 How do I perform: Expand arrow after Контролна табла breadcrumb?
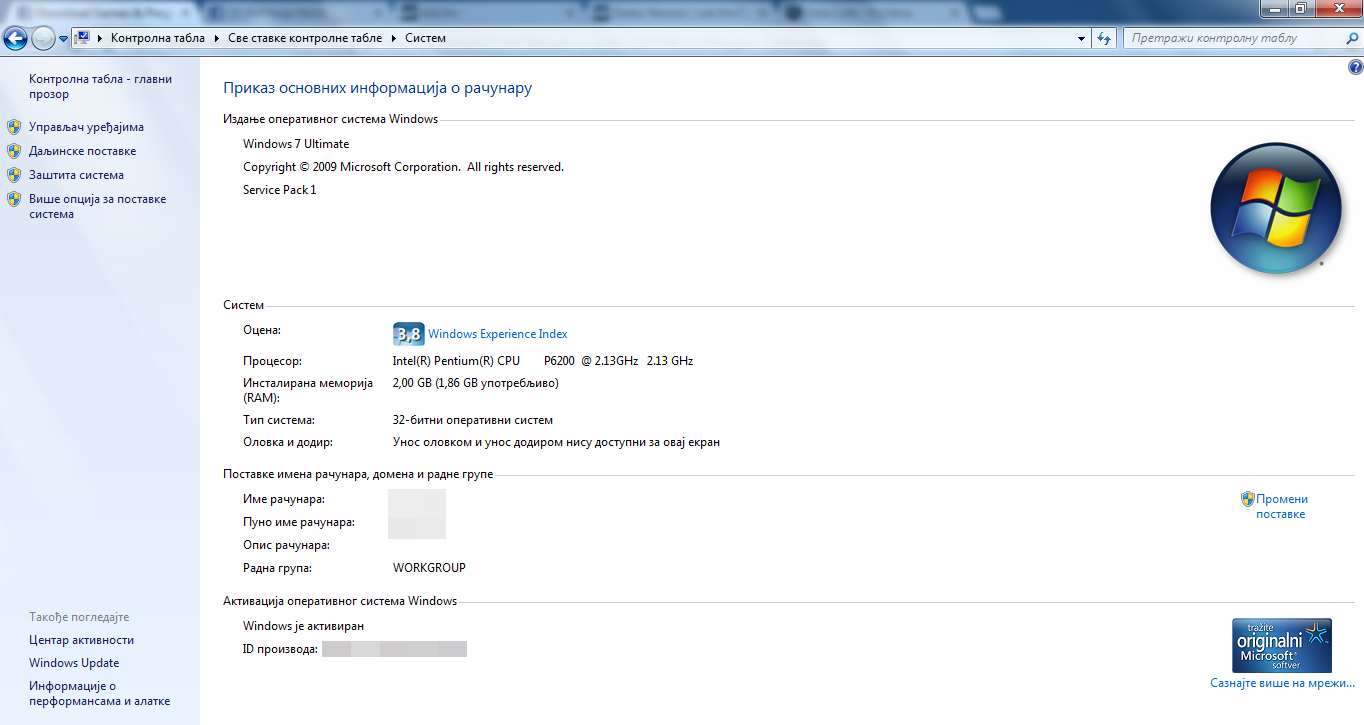[x=215, y=38]
